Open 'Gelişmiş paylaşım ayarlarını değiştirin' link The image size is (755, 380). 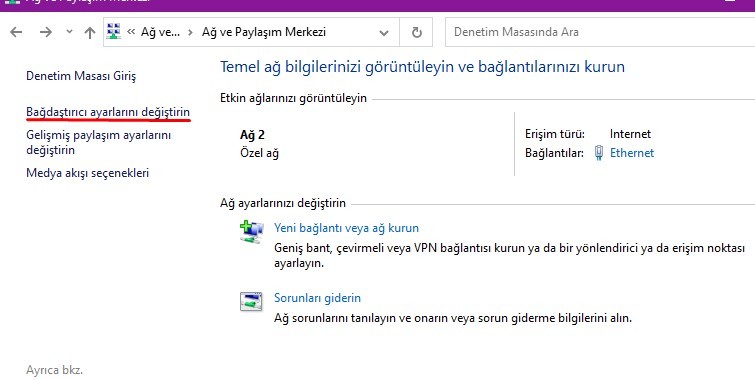coord(98,143)
